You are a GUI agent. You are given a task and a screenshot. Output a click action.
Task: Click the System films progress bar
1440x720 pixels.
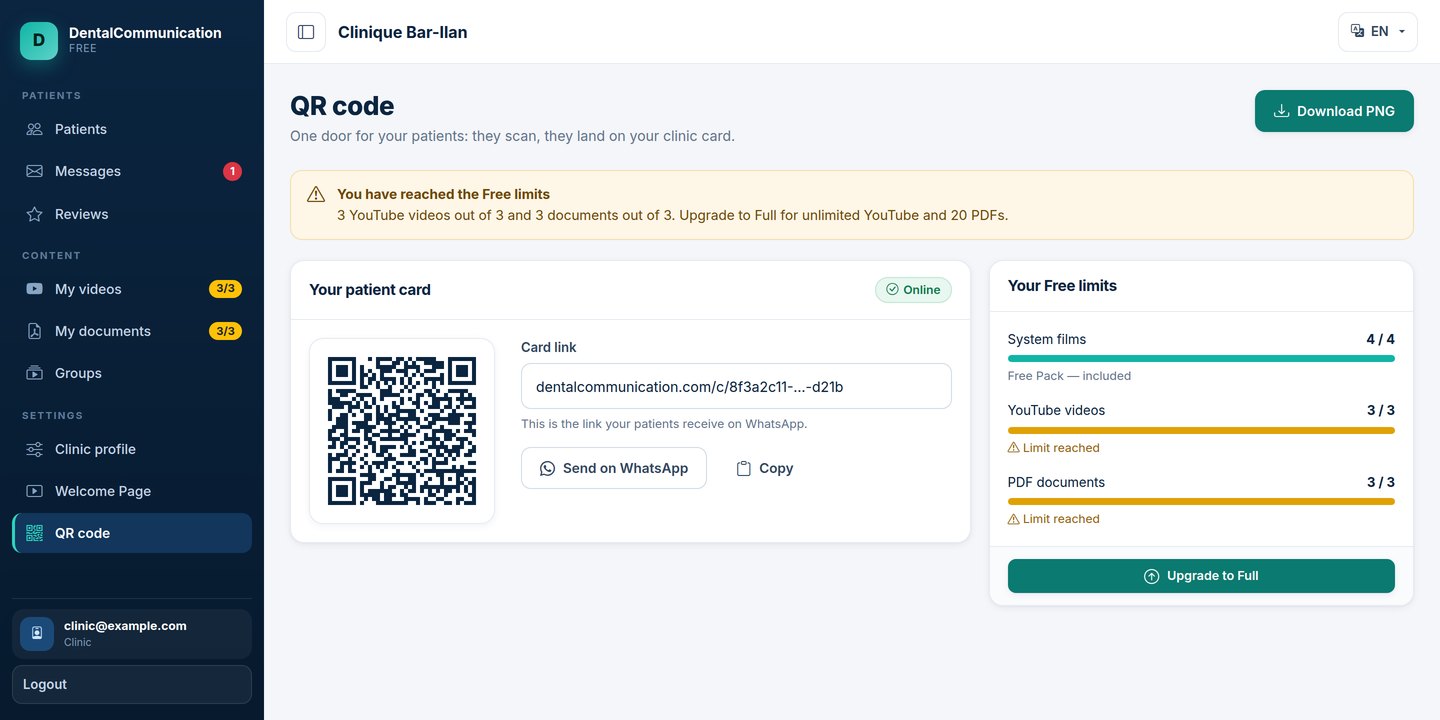(x=1201, y=358)
